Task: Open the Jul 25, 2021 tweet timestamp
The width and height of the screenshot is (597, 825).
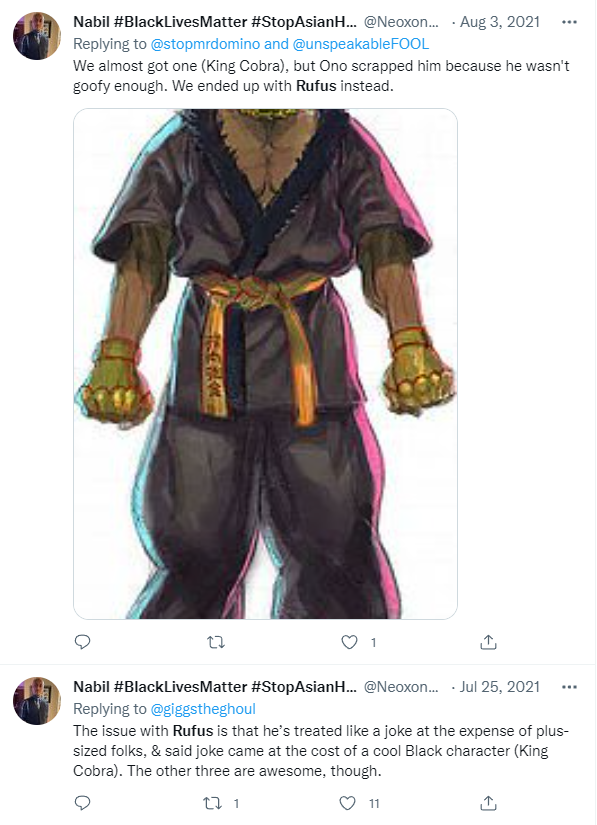Action: click(500, 687)
